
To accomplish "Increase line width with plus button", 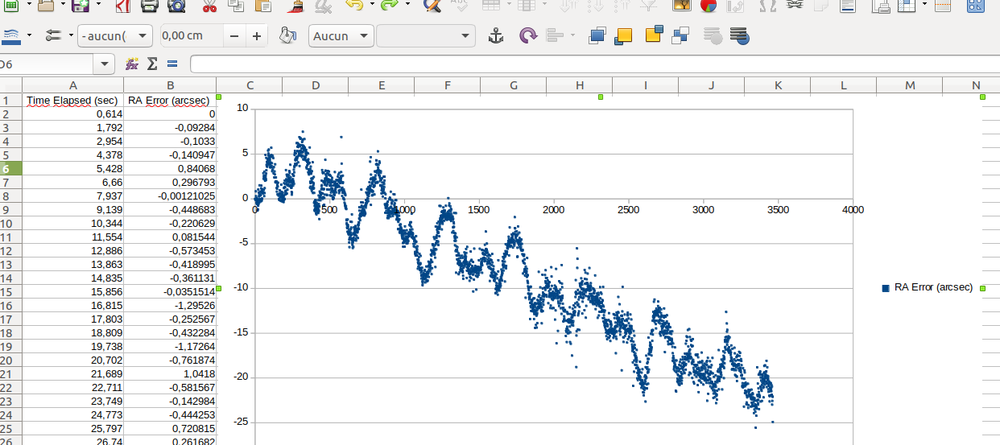I will pos(256,36).
